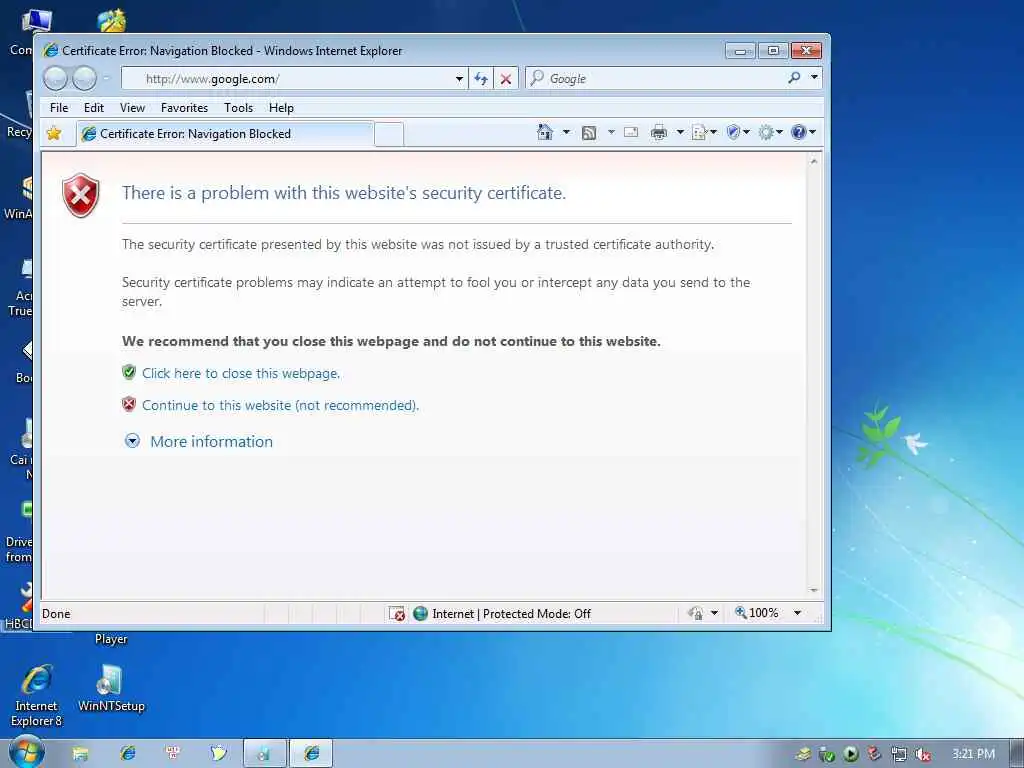Image resolution: width=1024 pixels, height=768 pixels.
Task: Click the Home toolbar icon
Action: (x=545, y=133)
